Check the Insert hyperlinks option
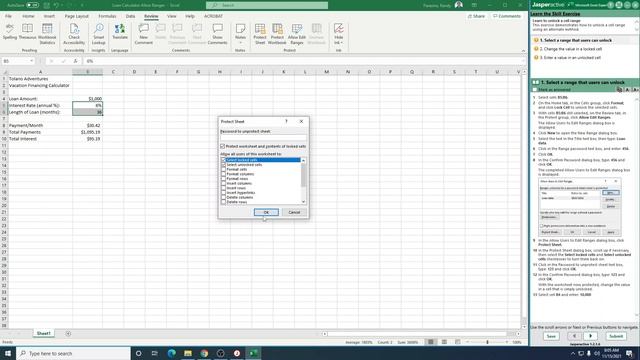This screenshot has width=640, height=360. coord(223,193)
